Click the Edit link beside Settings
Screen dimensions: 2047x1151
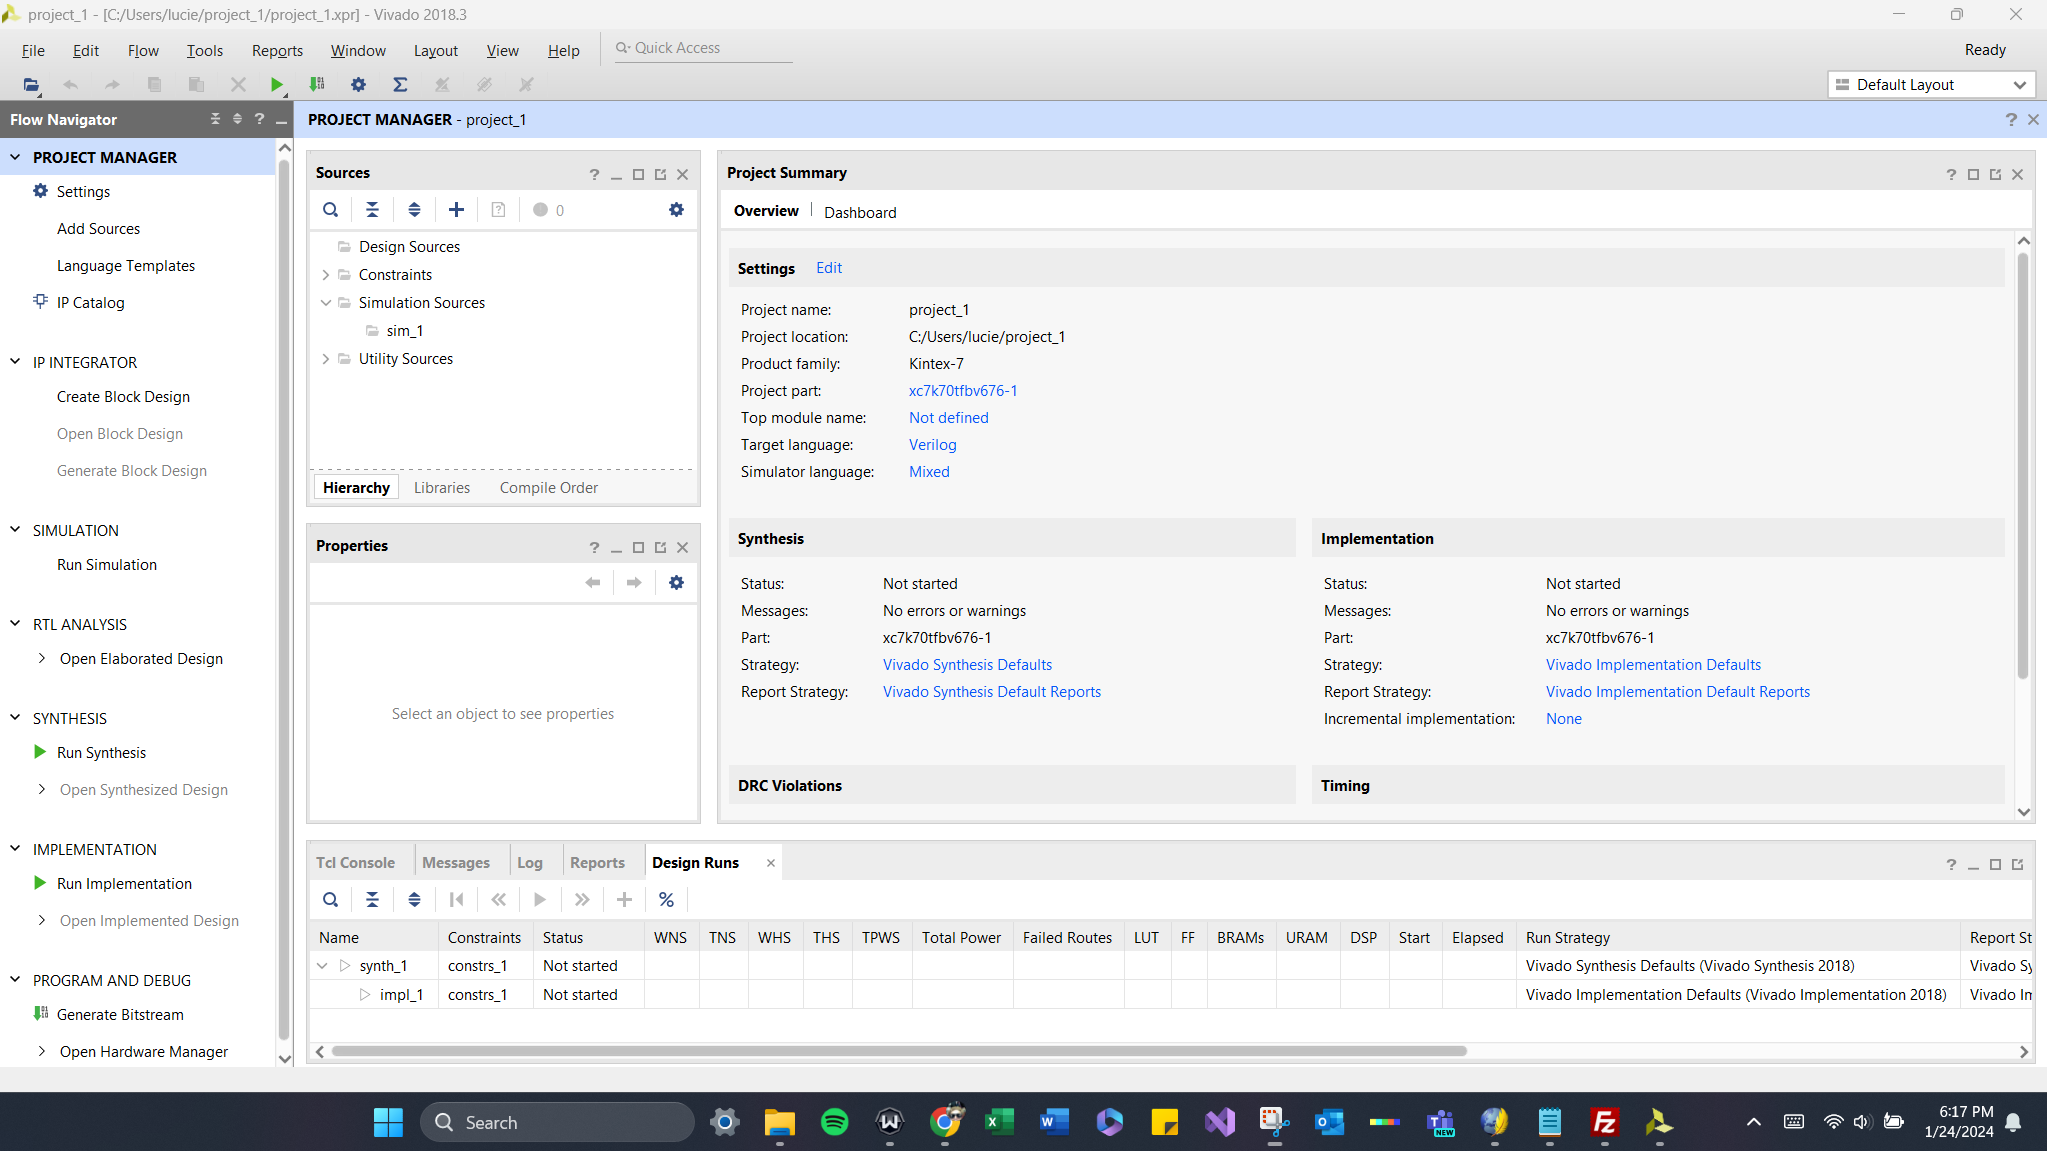828,268
